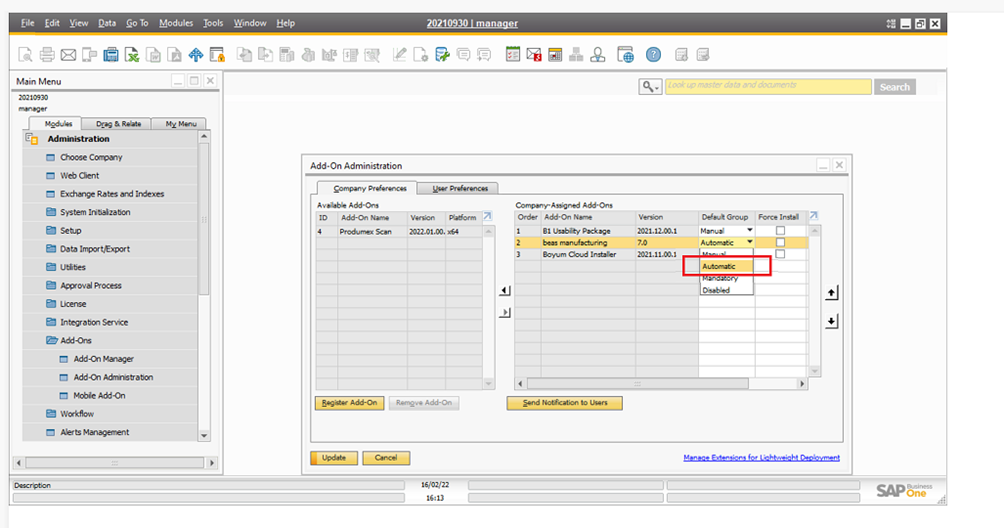Open Help with the question mark icon

click(x=653, y=55)
